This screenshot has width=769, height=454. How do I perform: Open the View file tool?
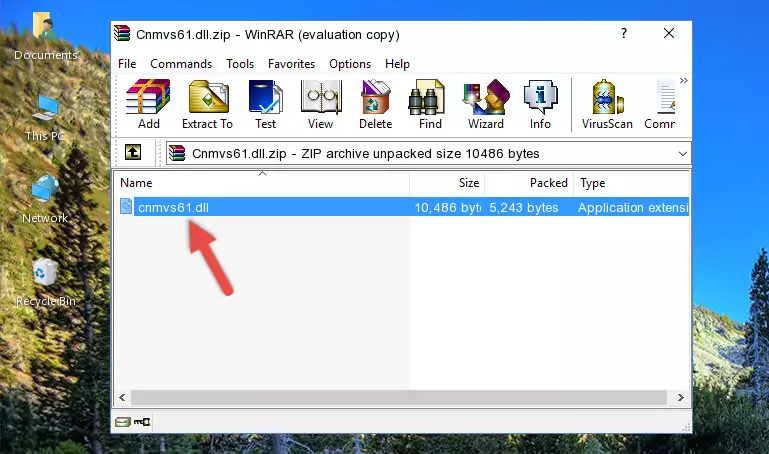click(321, 104)
